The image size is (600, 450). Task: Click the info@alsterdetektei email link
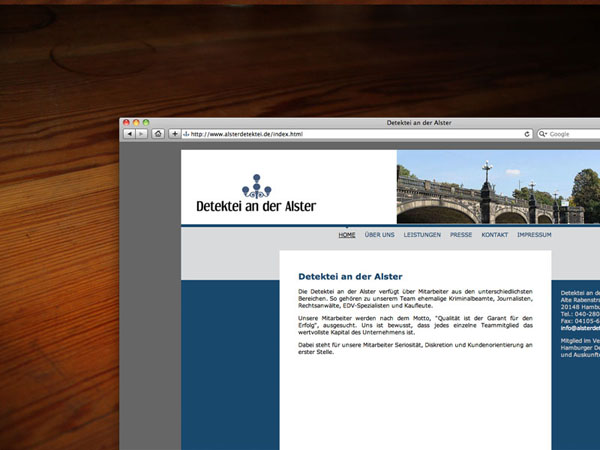click(x=580, y=328)
